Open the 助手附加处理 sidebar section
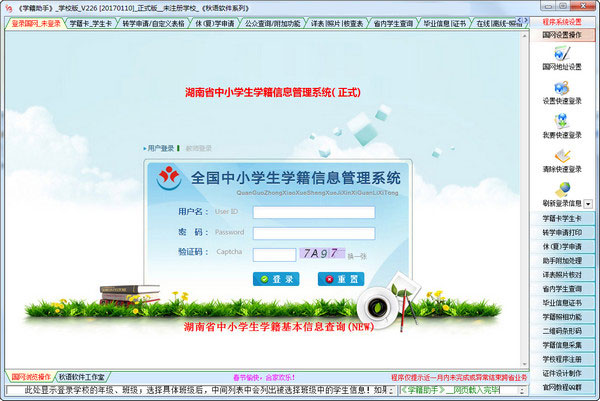Image resolution: width=600 pixels, height=401 pixels. [x=562, y=261]
